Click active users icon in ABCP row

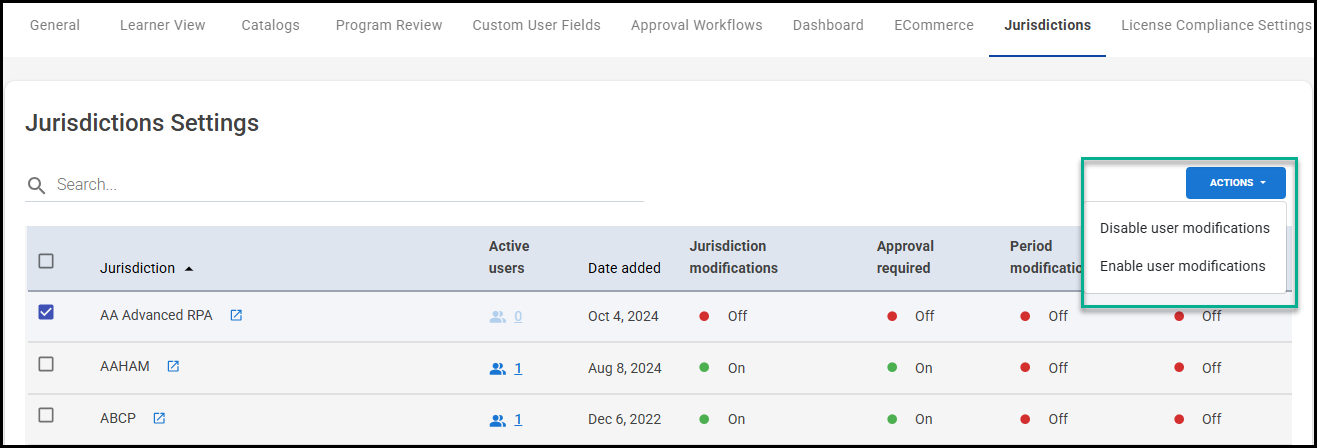click(x=498, y=420)
